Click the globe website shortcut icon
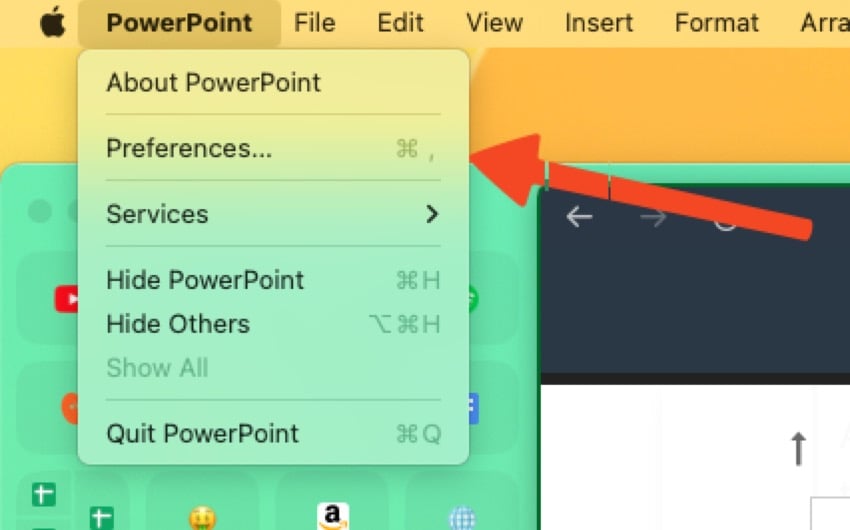Screen dimensions: 850x530 tap(462, 519)
